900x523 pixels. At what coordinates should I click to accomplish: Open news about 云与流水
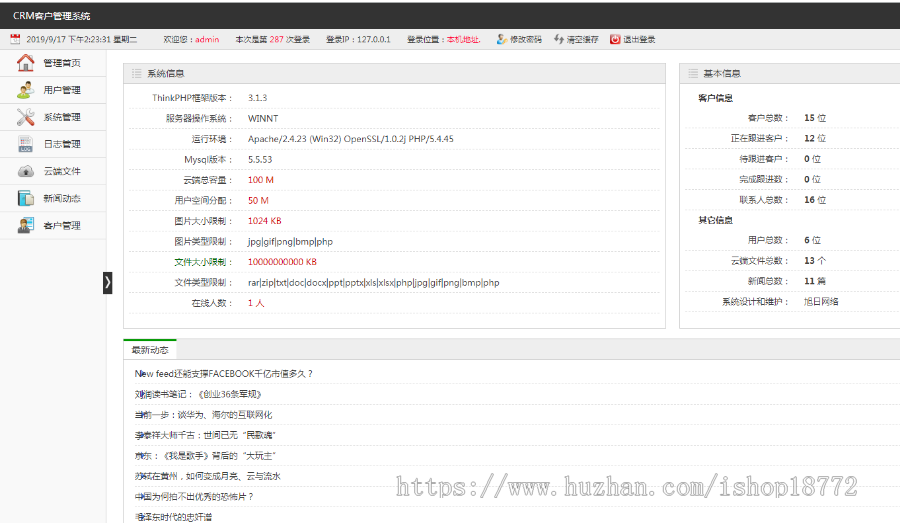[x=207, y=476]
